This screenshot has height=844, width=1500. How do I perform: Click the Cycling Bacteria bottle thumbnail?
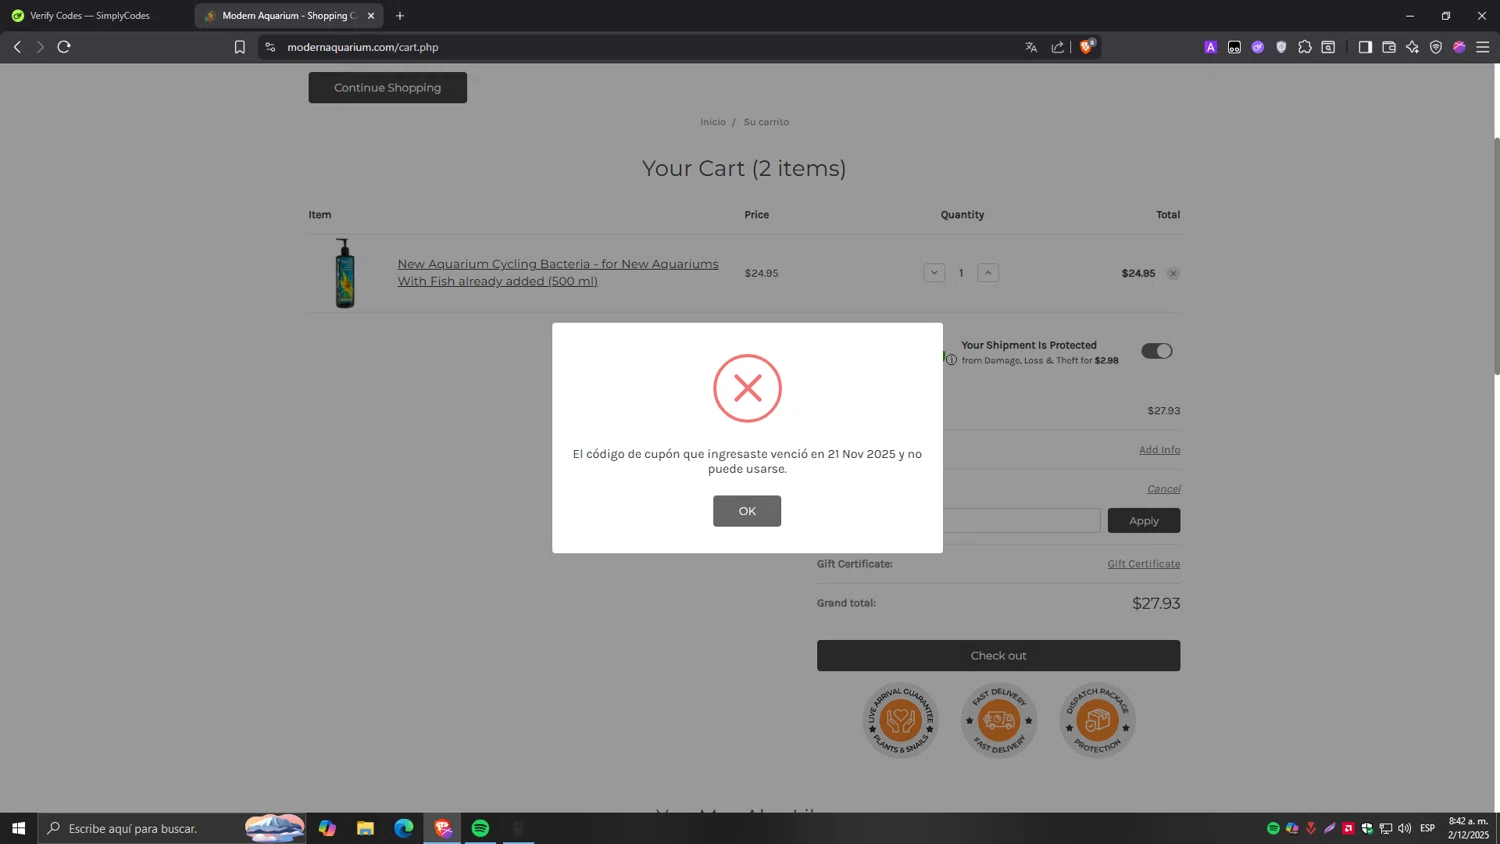pos(345,273)
